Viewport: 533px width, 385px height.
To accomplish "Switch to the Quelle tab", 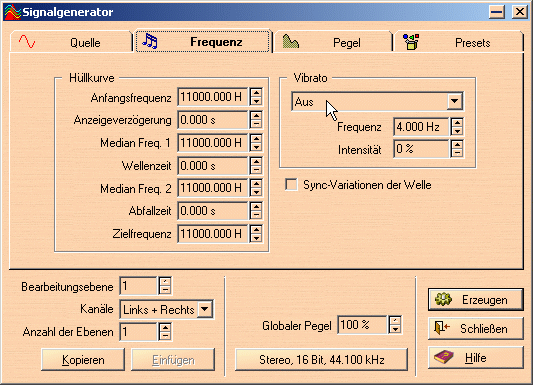I will pyautogui.click(x=71, y=42).
